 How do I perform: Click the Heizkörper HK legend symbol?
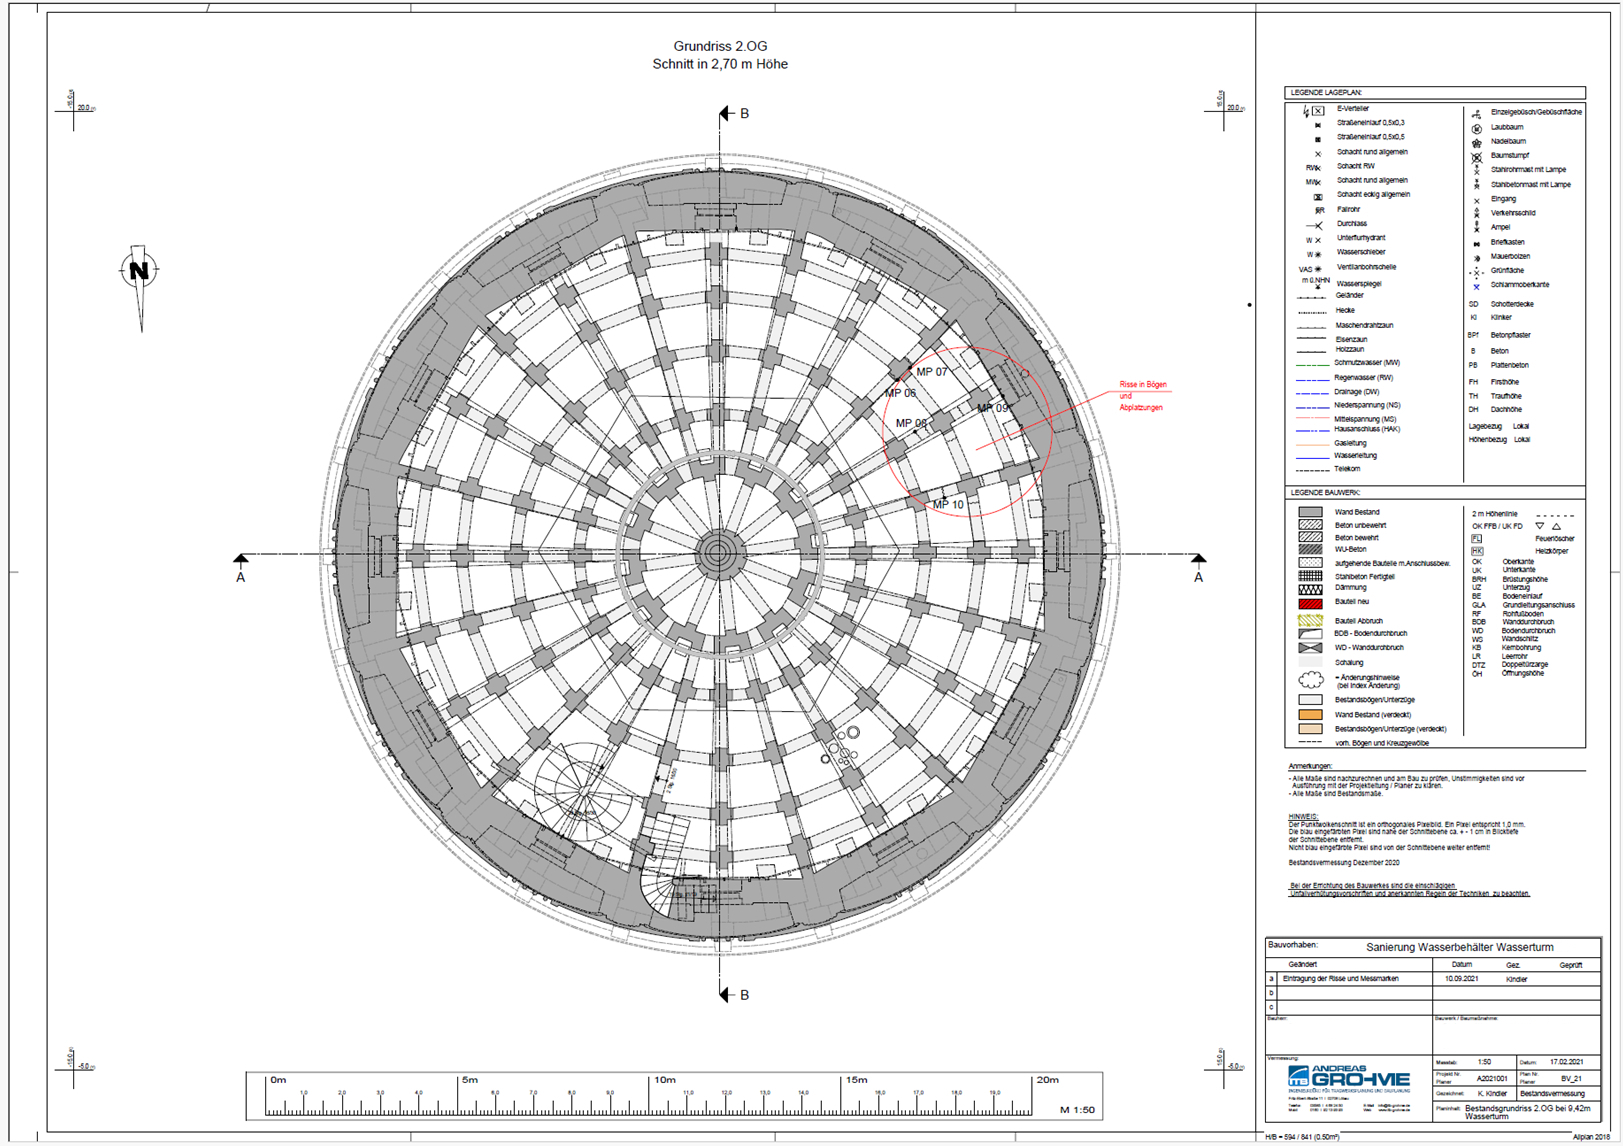pyautogui.click(x=1477, y=551)
